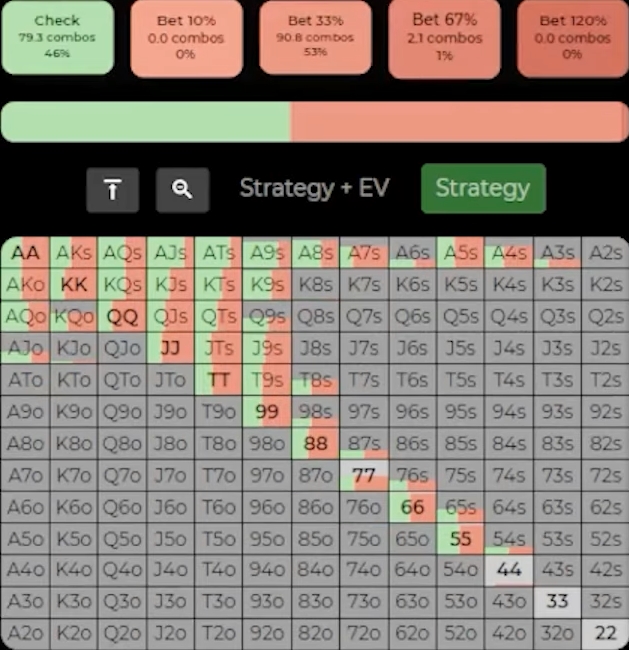629x650 pixels.
Task: Pick the Bet 67% action card
Action: click(444, 37)
